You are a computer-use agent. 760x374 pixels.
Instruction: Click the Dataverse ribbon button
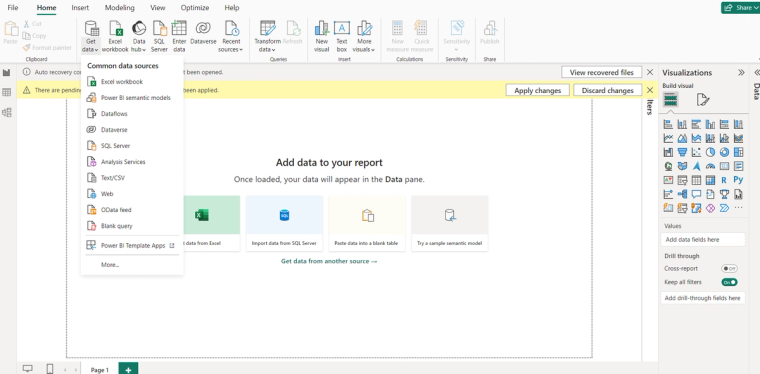click(x=203, y=33)
